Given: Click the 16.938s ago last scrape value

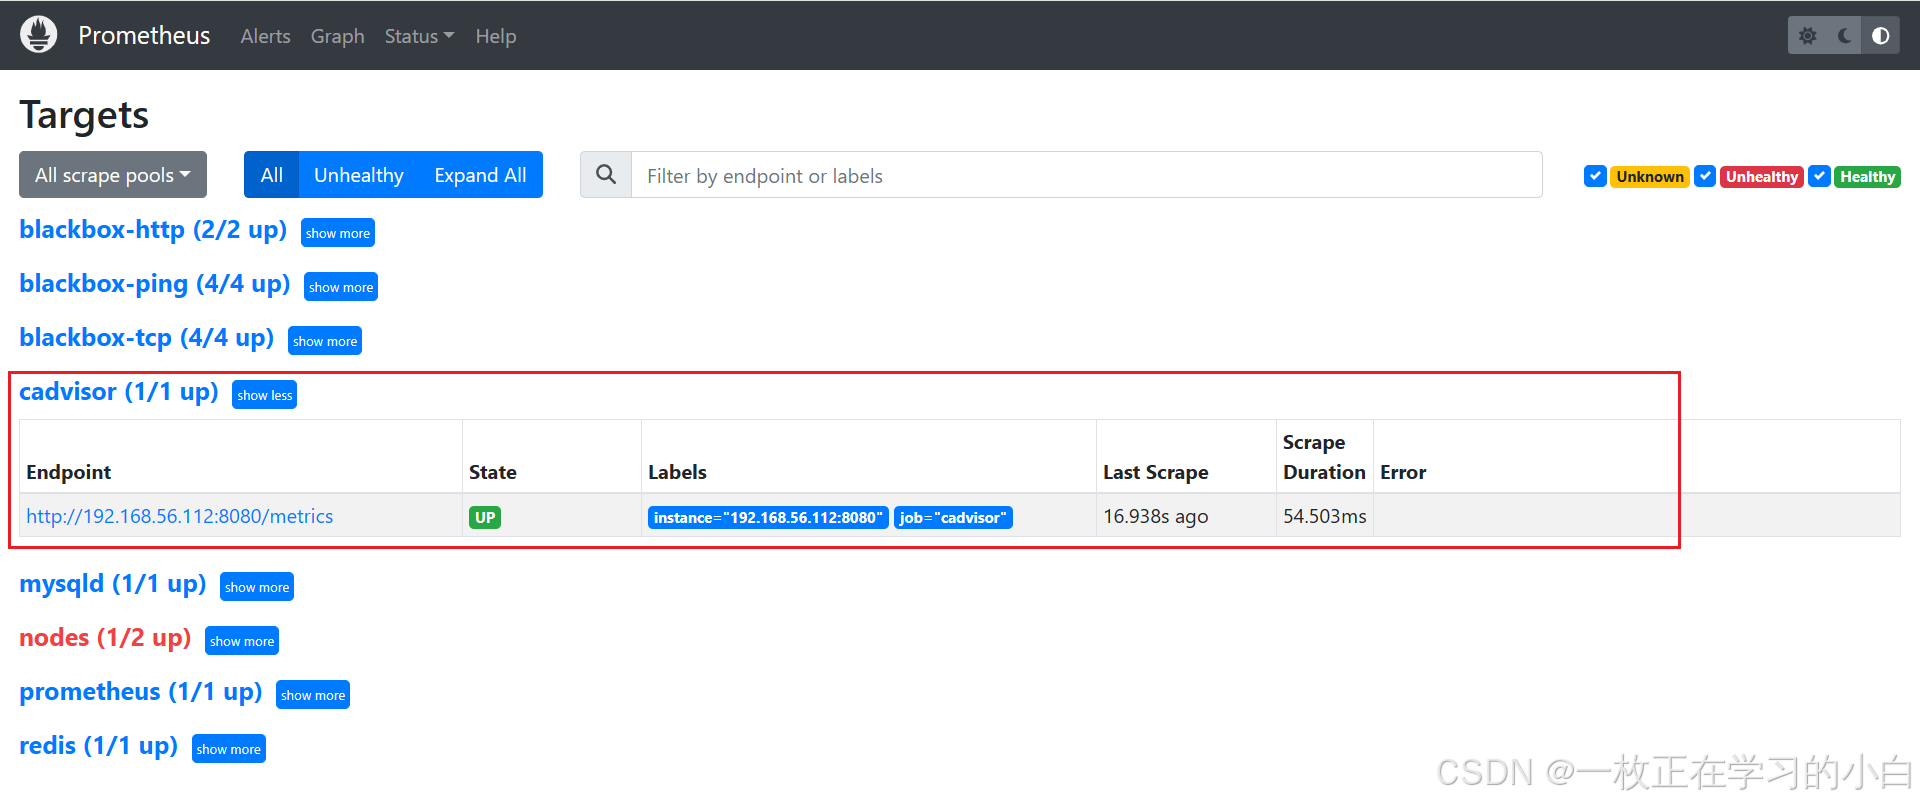Looking at the screenshot, I should click(1156, 516).
